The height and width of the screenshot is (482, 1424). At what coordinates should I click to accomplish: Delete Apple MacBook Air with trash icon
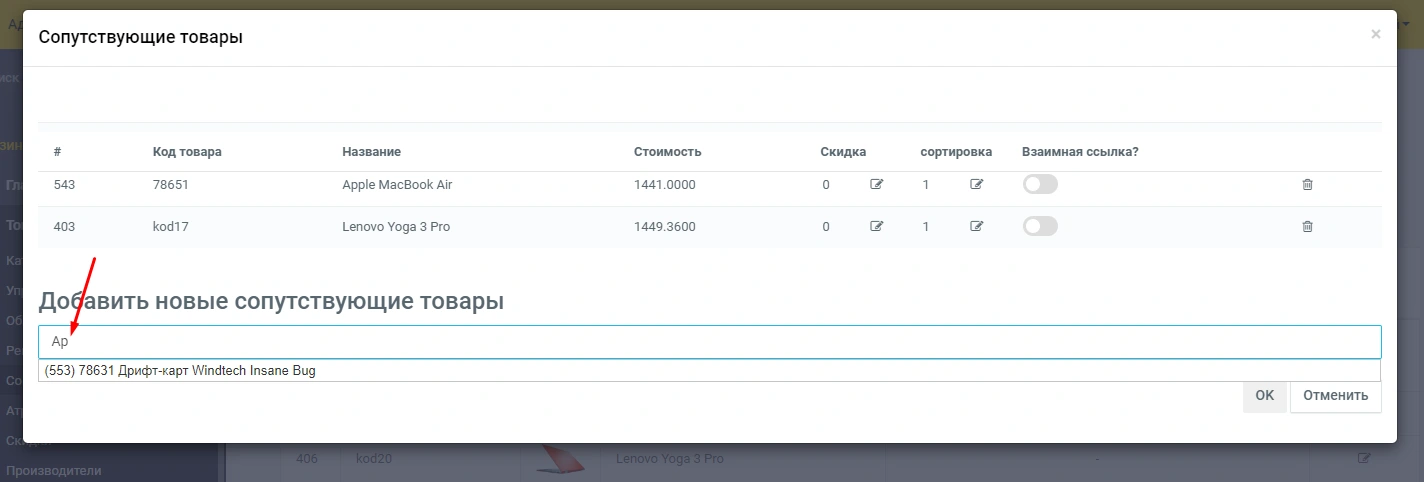(1307, 185)
